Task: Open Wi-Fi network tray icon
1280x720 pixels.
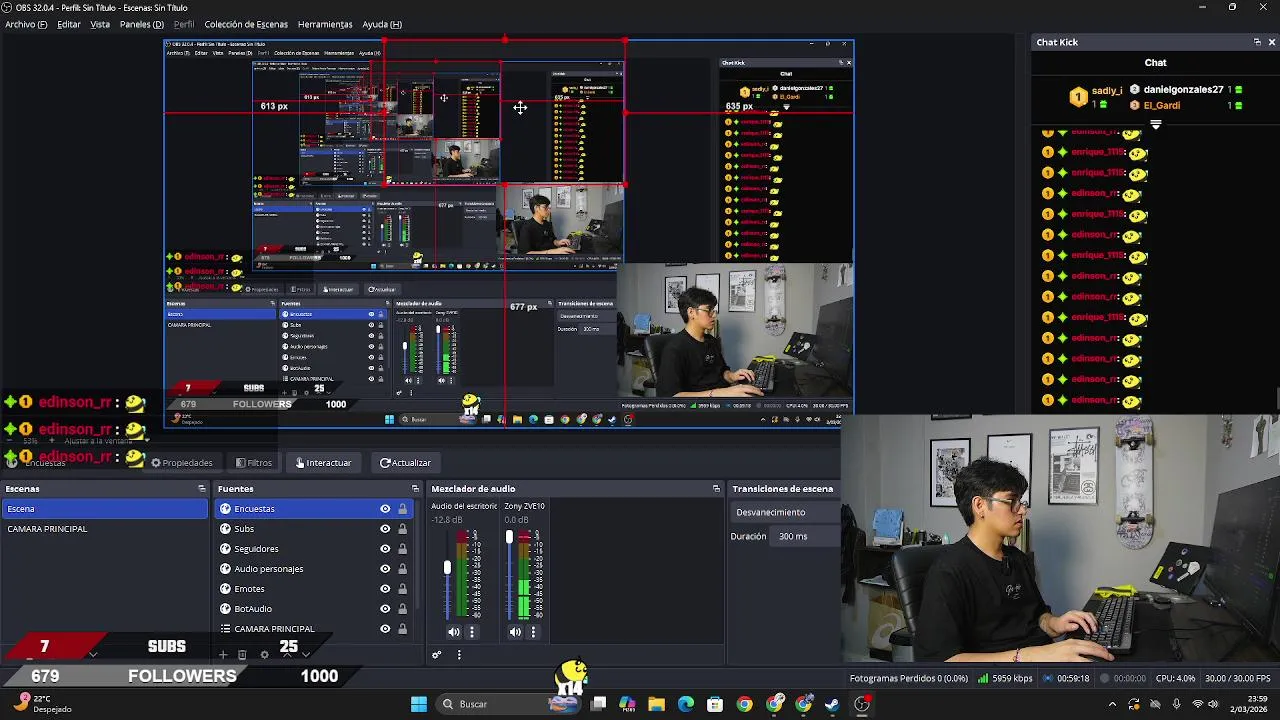Action: coord(1198,704)
